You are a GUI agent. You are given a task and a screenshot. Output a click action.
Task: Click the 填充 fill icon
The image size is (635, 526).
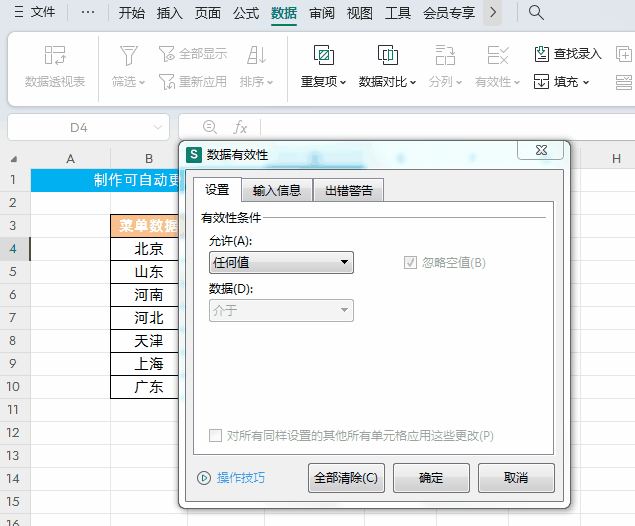[x=541, y=82]
